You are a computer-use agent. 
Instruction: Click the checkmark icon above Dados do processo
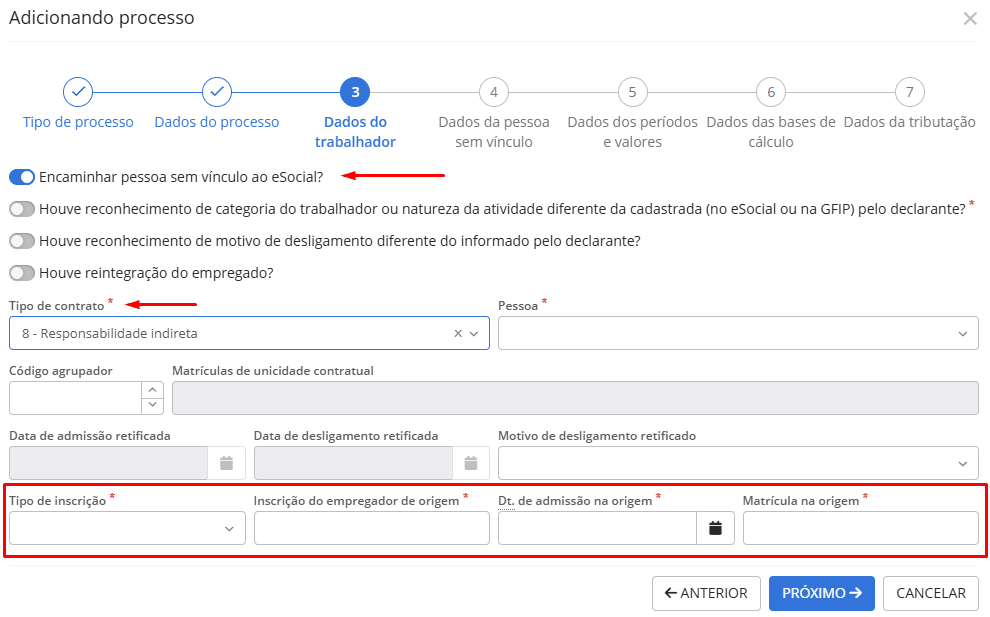click(x=217, y=91)
